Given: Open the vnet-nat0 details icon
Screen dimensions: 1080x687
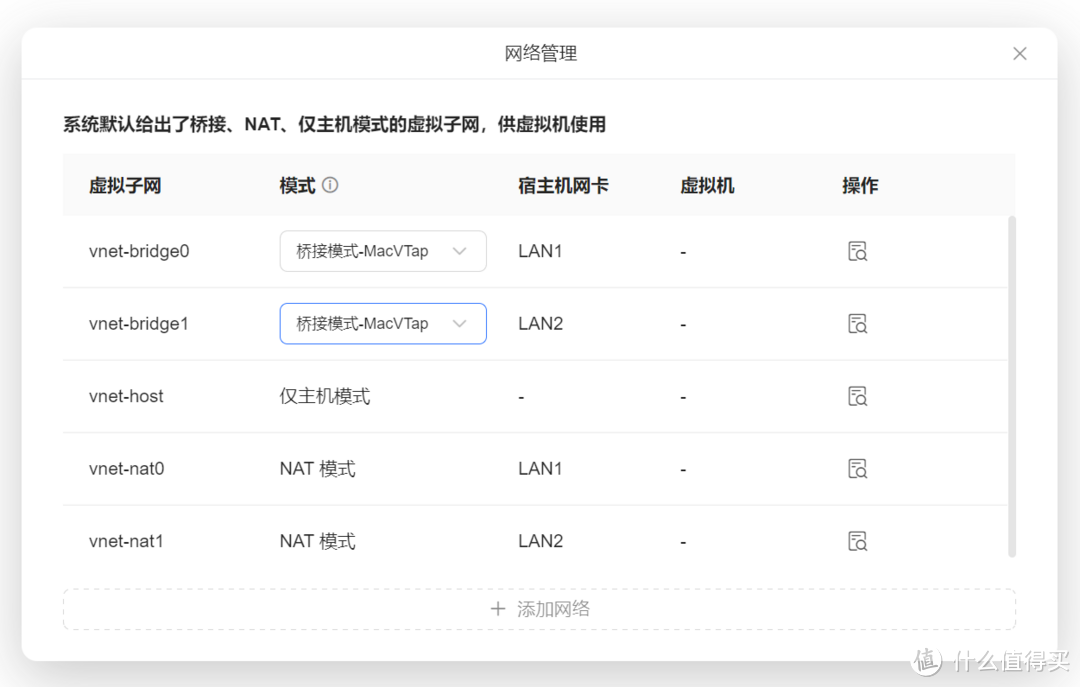Looking at the screenshot, I should click(x=857, y=469).
